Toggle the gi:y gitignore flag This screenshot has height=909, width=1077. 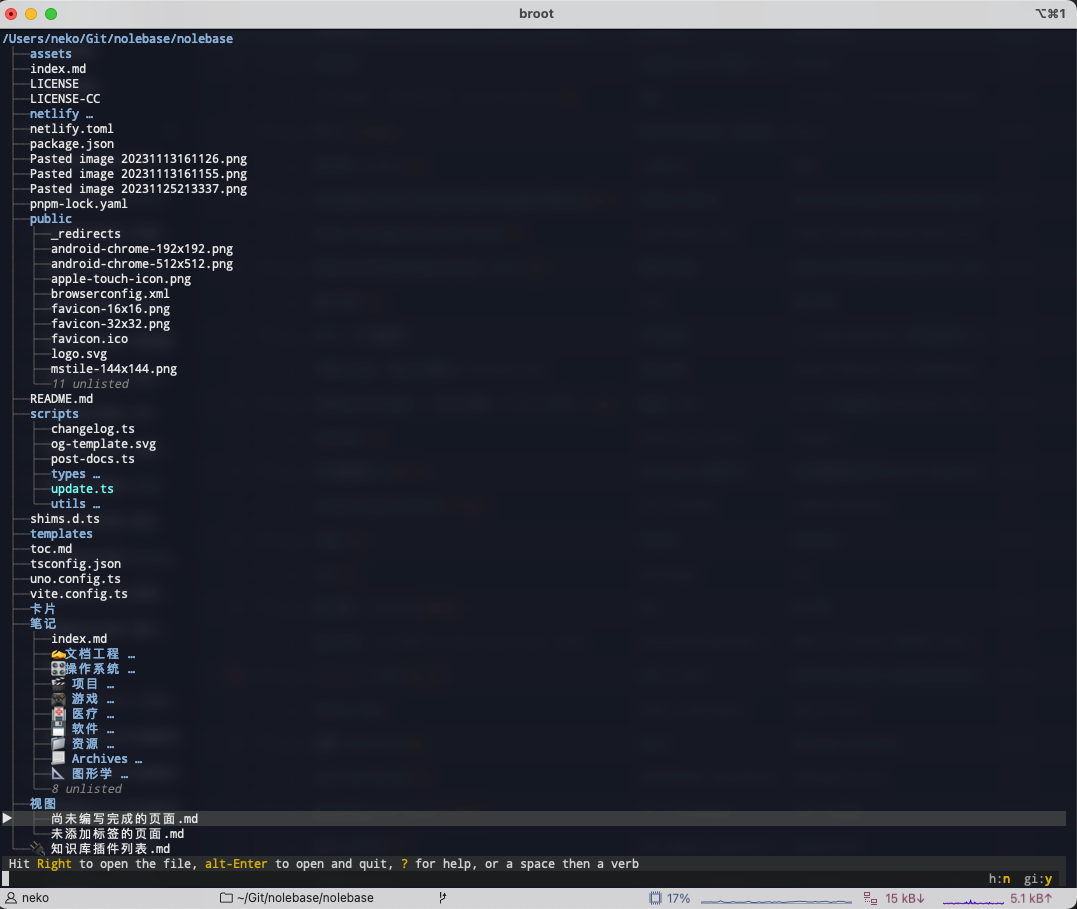click(x=1037, y=879)
